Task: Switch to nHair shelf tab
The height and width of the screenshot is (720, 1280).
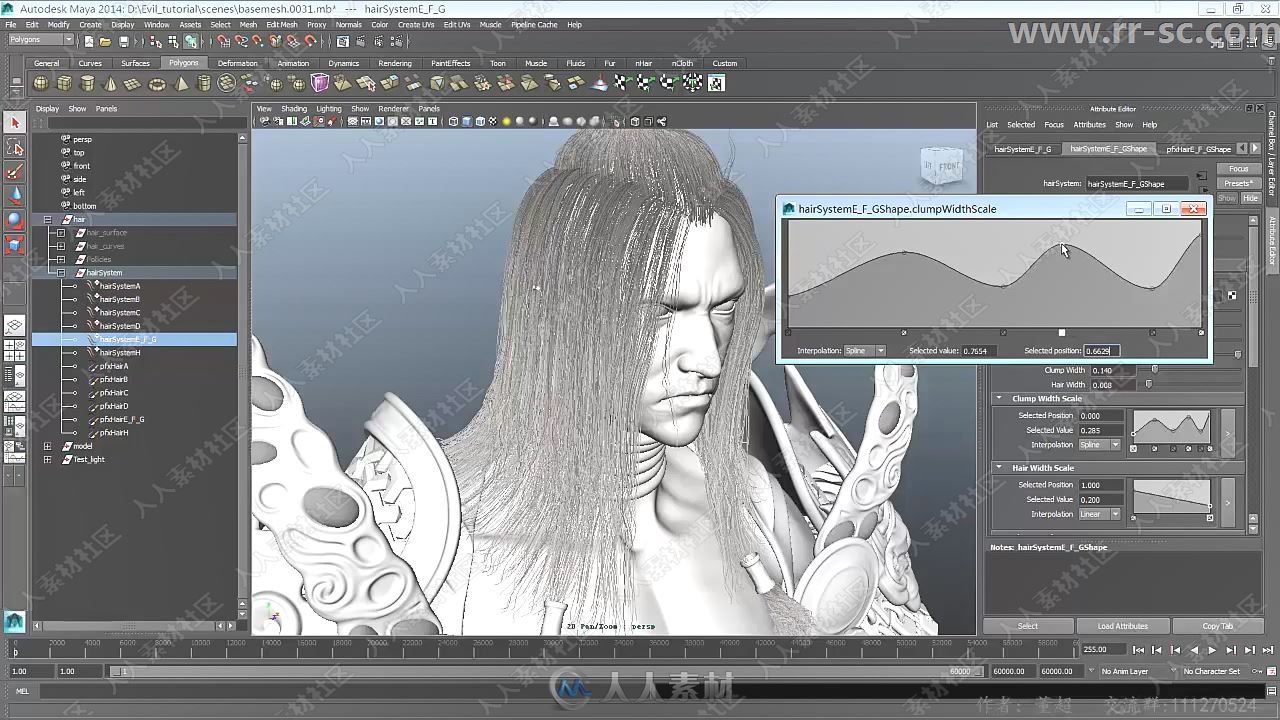Action: [643, 63]
